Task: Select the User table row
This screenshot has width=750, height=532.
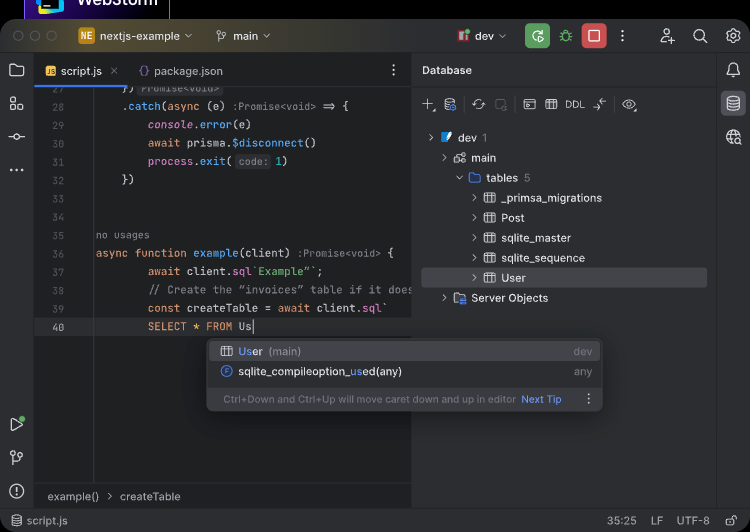Action: point(564,278)
